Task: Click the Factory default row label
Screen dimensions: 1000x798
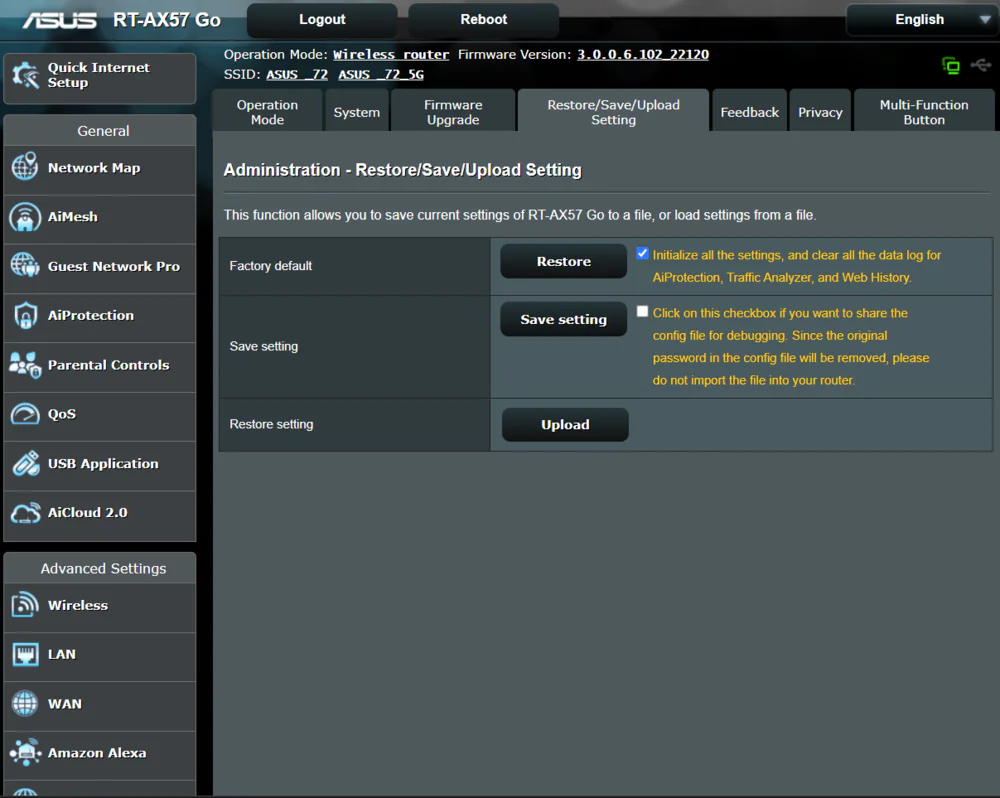Action: pyautogui.click(x=270, y=266)
